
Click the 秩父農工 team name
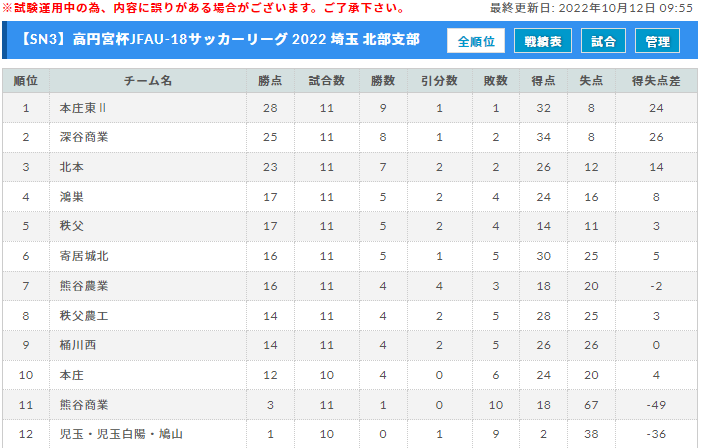pyautogui.click(x=84, y=316)
